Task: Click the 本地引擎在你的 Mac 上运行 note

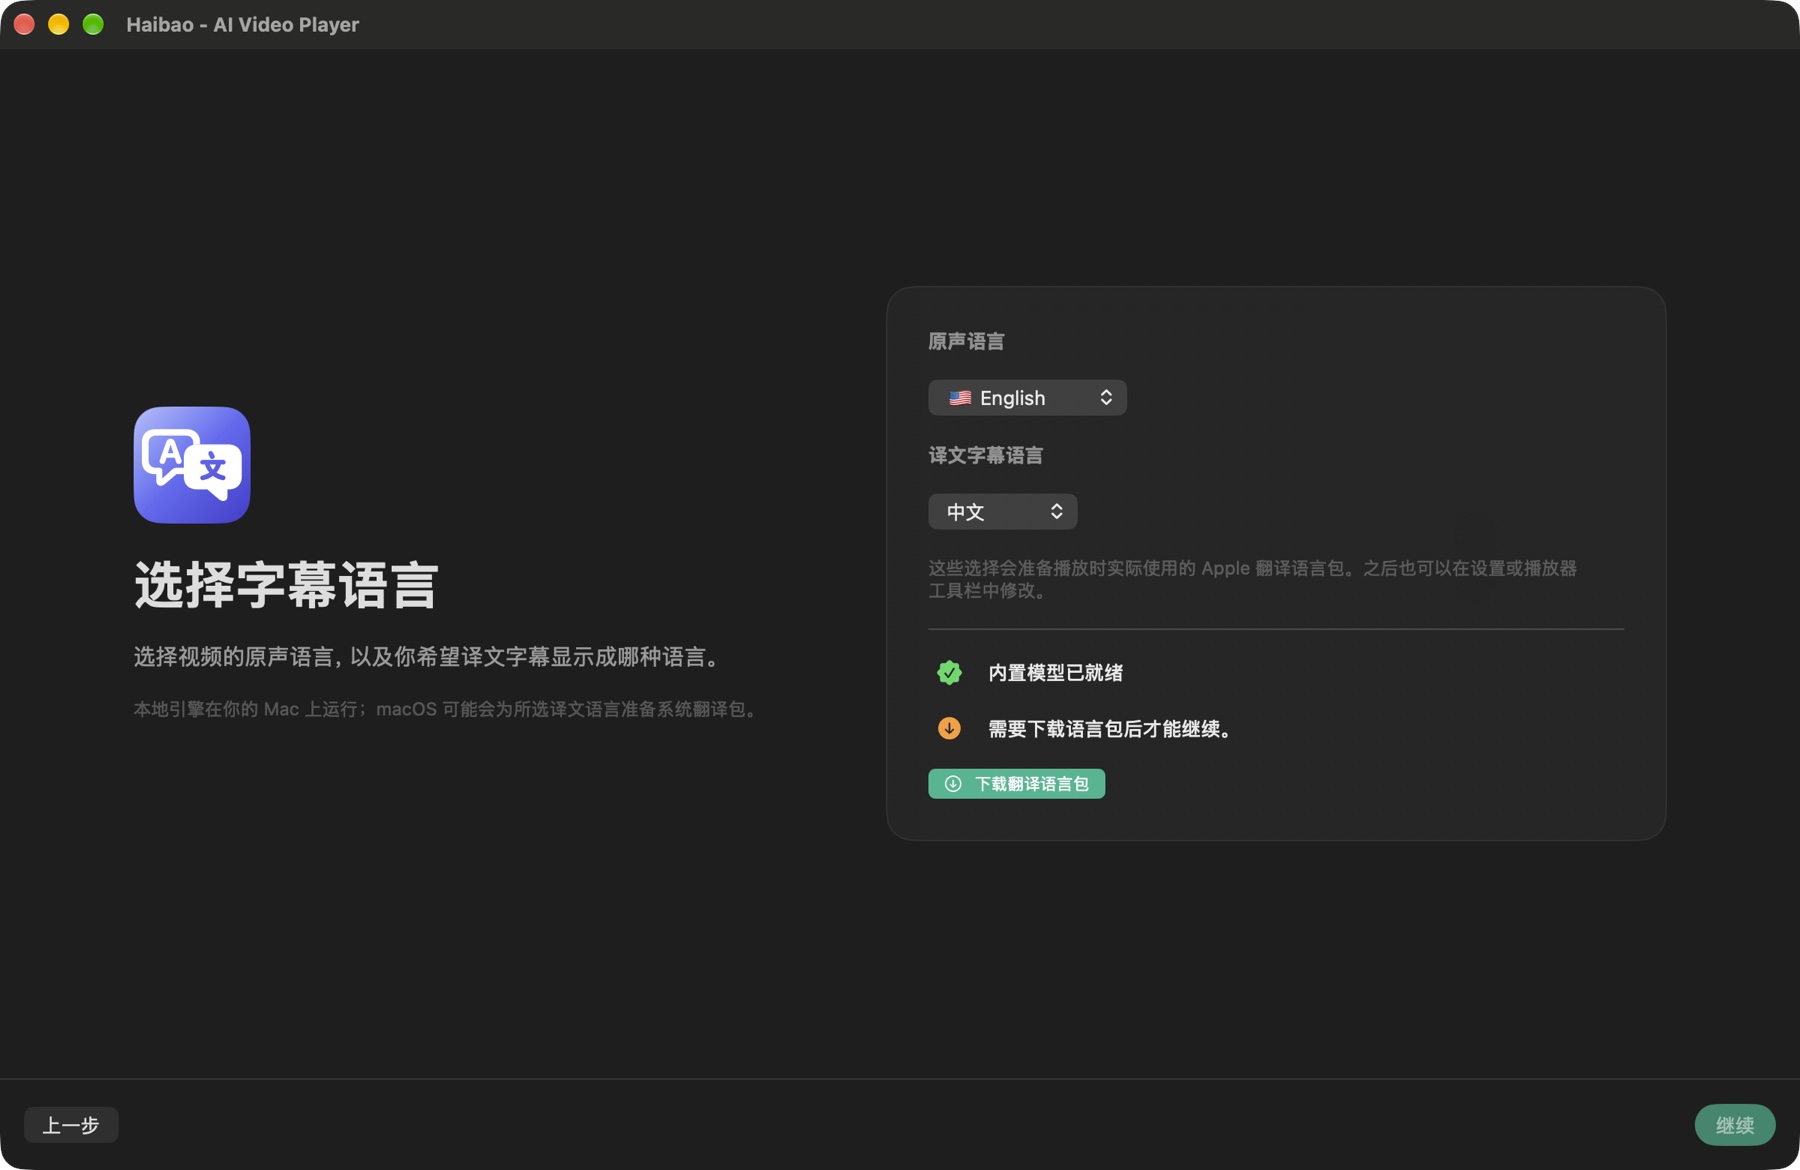Action: coord(447,709)
